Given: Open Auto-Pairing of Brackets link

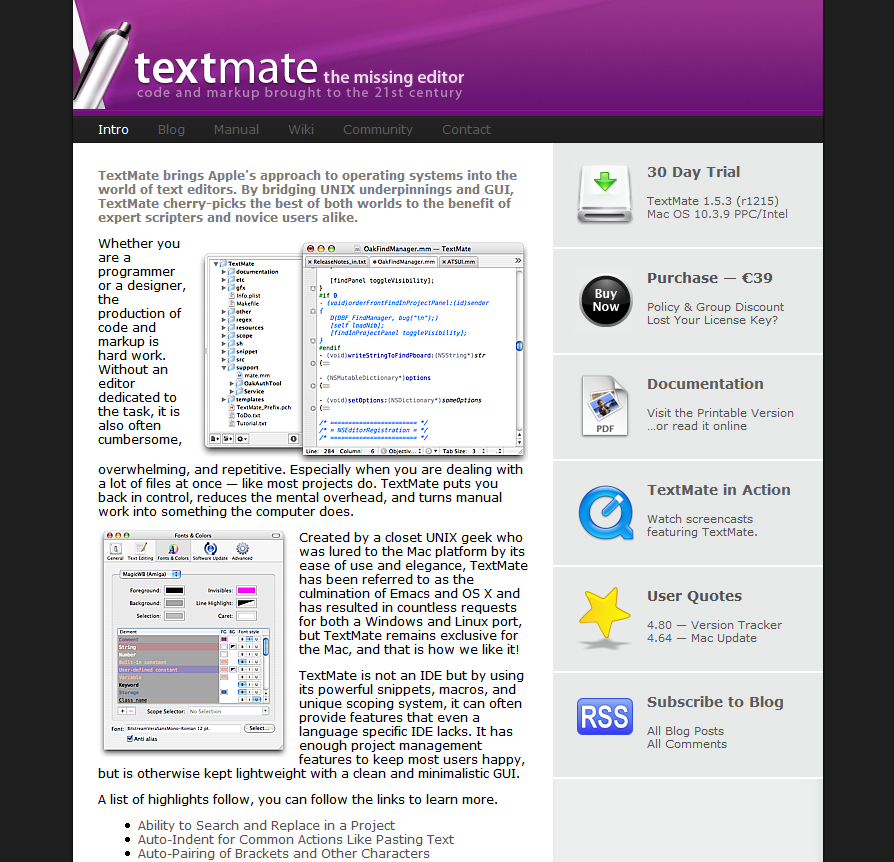Looking at the screenshot, I should pyautogui.click(x=283, y=853).
